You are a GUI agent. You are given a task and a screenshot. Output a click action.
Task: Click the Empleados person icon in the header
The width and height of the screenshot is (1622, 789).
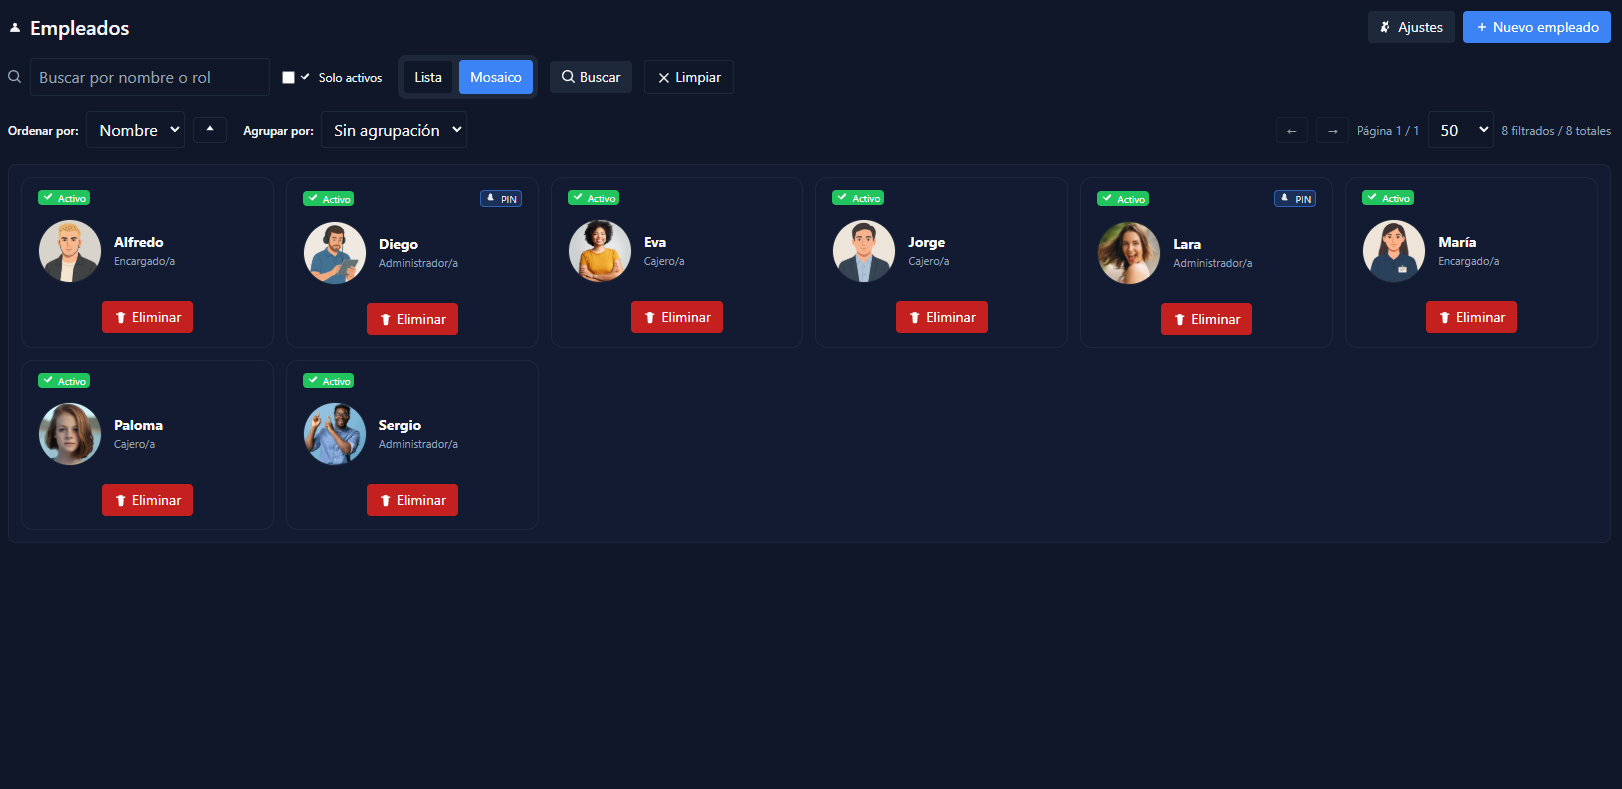(15, 28)
